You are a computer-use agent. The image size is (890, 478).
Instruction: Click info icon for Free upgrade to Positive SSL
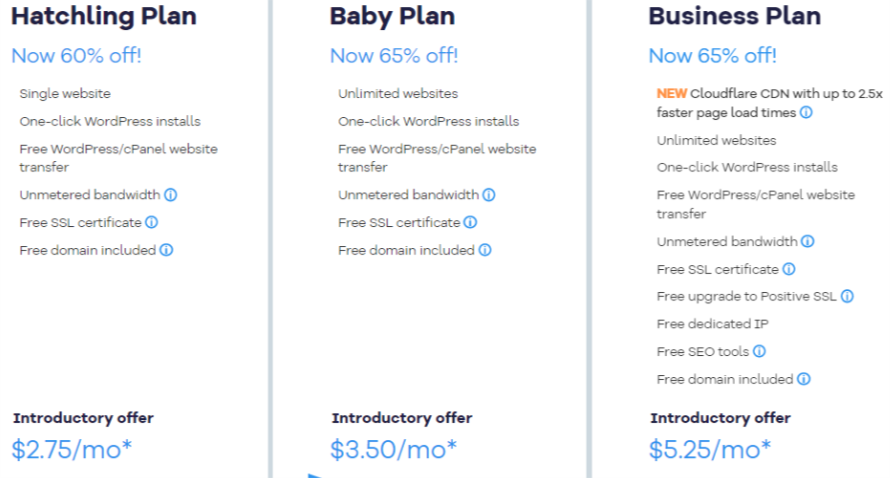pos(847,296)
